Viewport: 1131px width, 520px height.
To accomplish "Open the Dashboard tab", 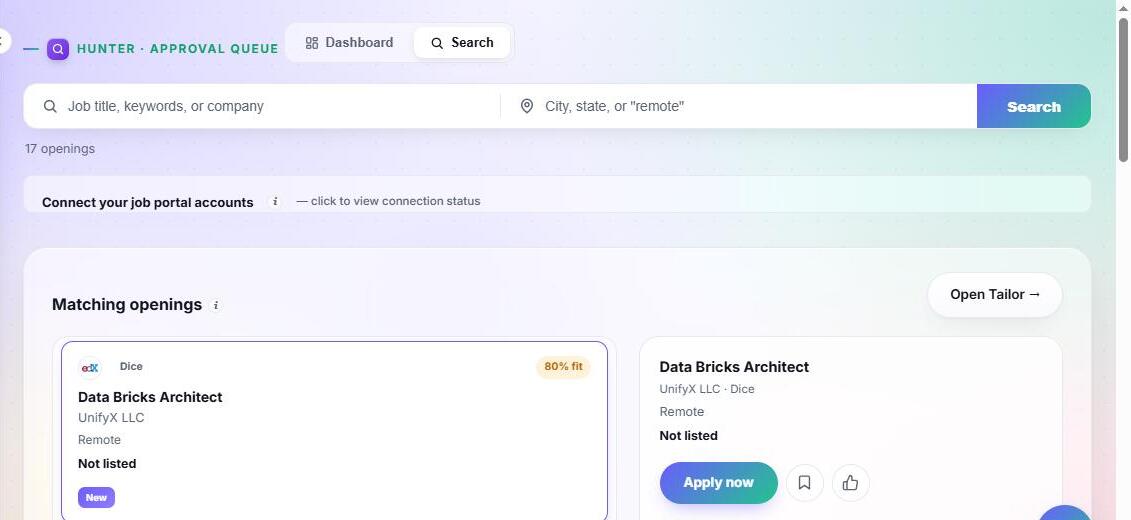I will coord(349,43).
